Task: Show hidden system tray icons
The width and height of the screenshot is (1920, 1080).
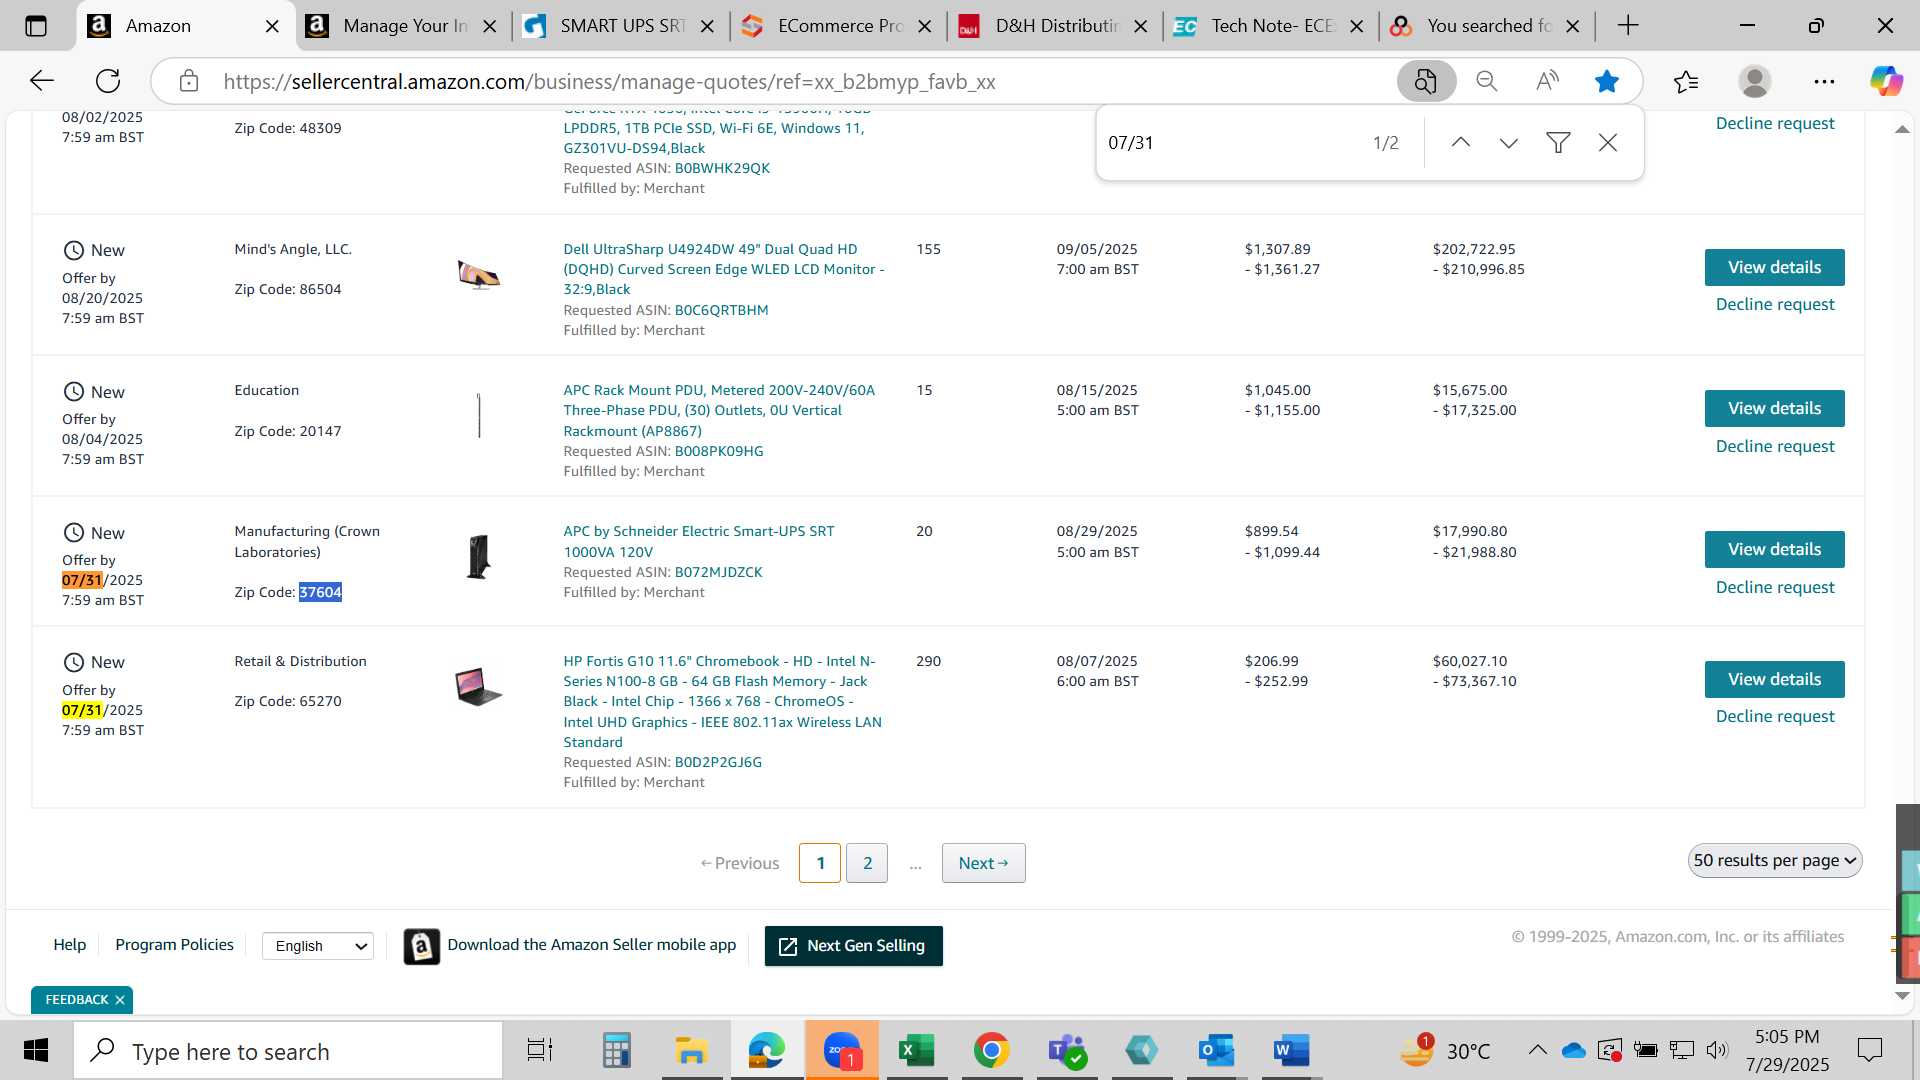Action: [1538, 1050]
